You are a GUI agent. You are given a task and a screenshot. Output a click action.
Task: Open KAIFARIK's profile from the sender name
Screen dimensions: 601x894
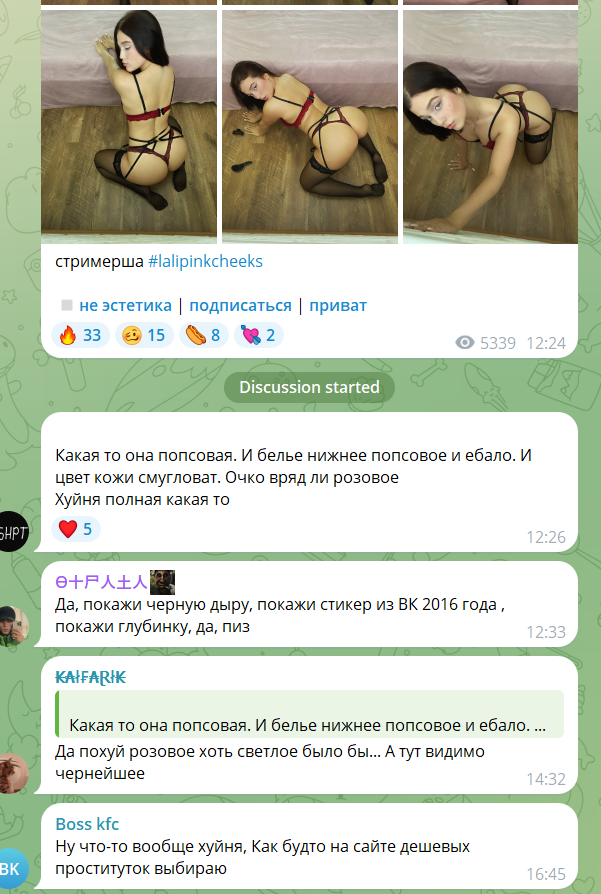tap(91, 677)
